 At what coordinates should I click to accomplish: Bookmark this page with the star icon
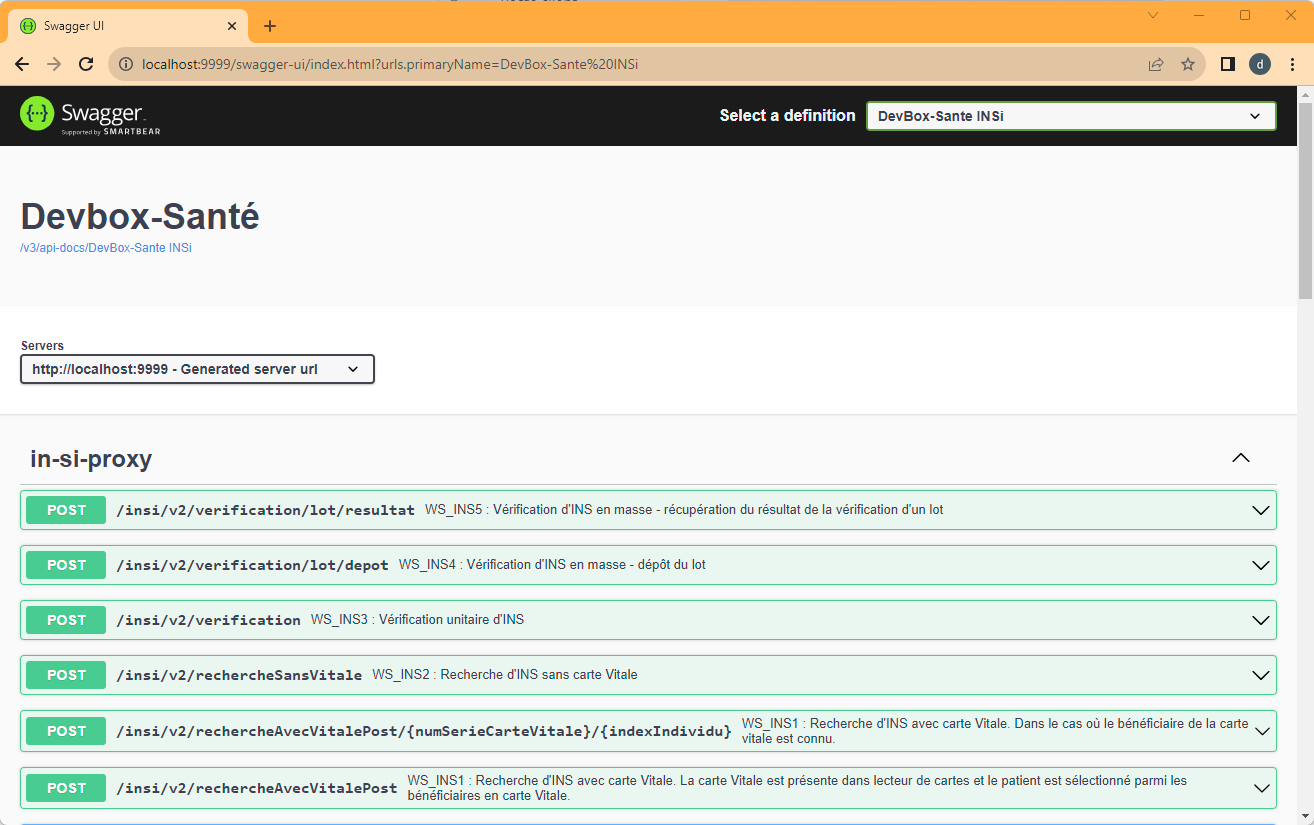tap(1188, 64)
